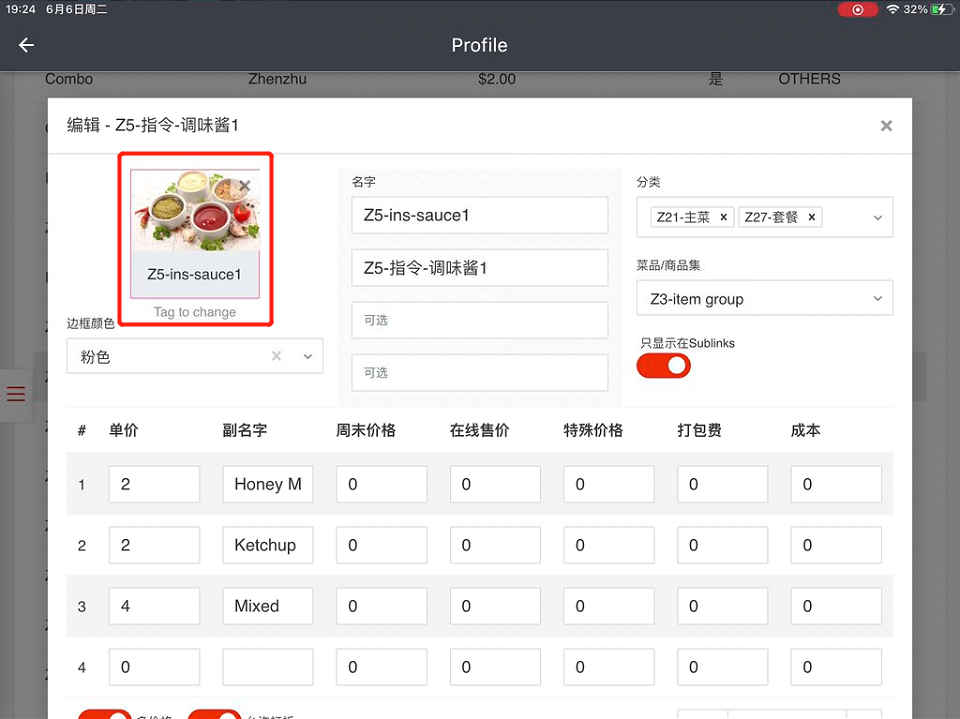Image resolution: width=960 pixels, height=719 pixels.
Task: Tap the 单价 column header
Action: (124, 430)
